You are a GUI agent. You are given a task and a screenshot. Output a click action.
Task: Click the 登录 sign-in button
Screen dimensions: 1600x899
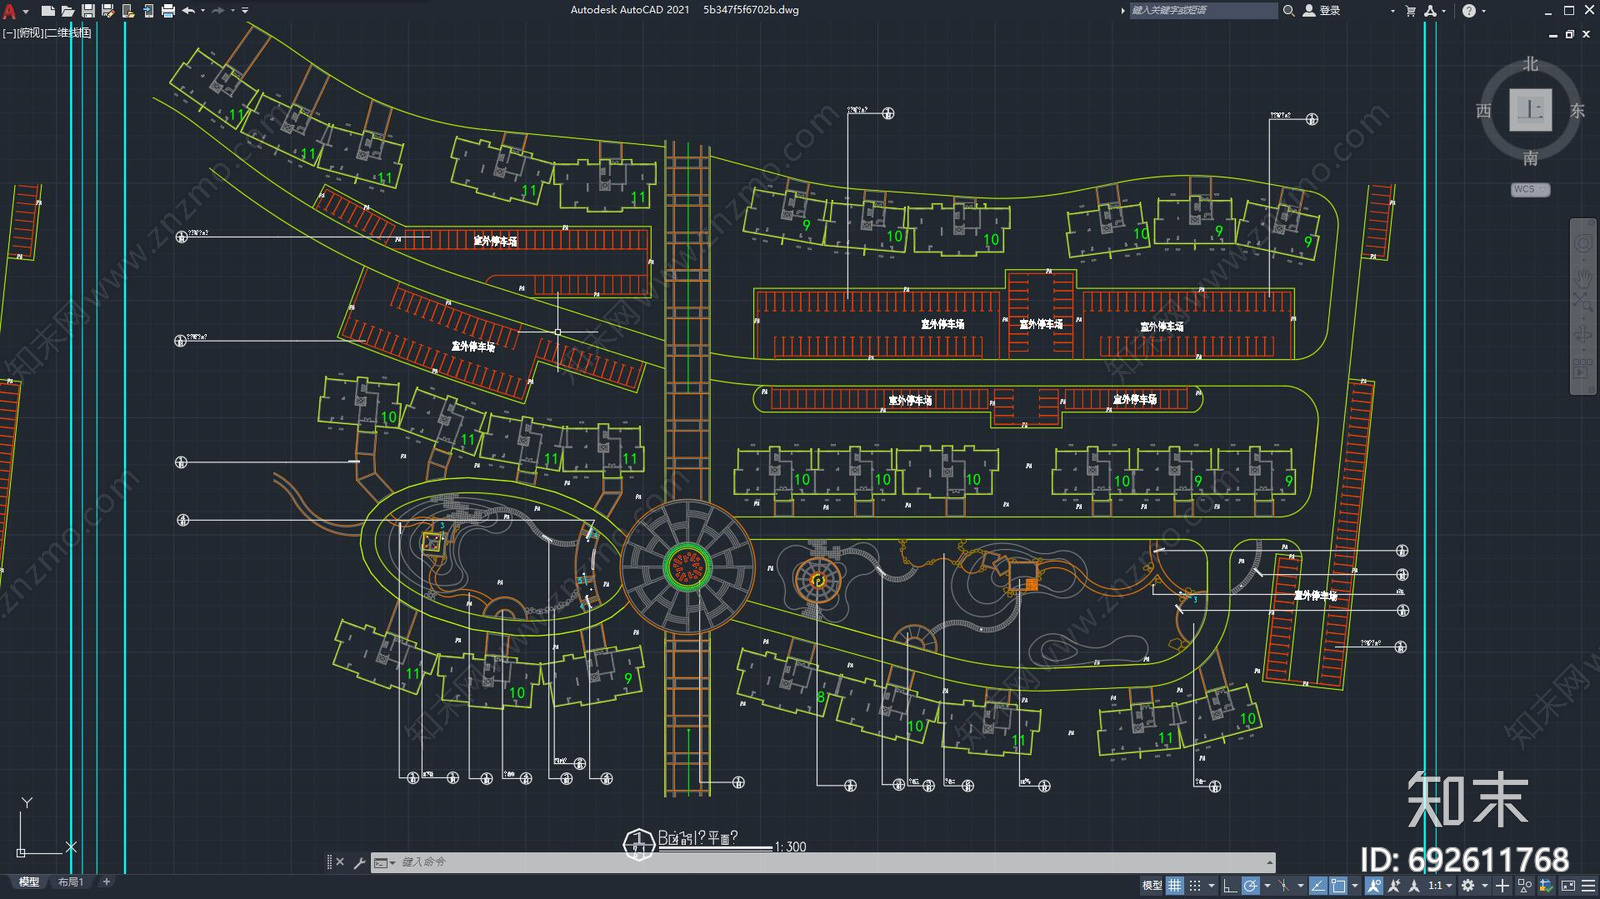(1322, 10)
